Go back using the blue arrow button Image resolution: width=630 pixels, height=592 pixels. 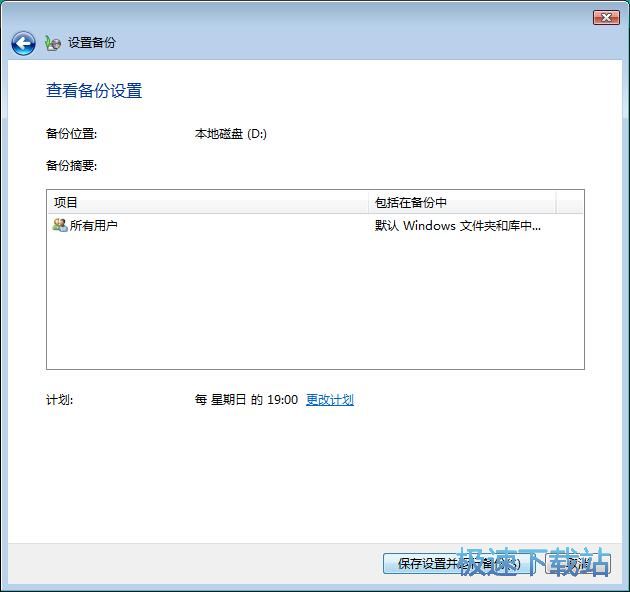coord(23,43)
